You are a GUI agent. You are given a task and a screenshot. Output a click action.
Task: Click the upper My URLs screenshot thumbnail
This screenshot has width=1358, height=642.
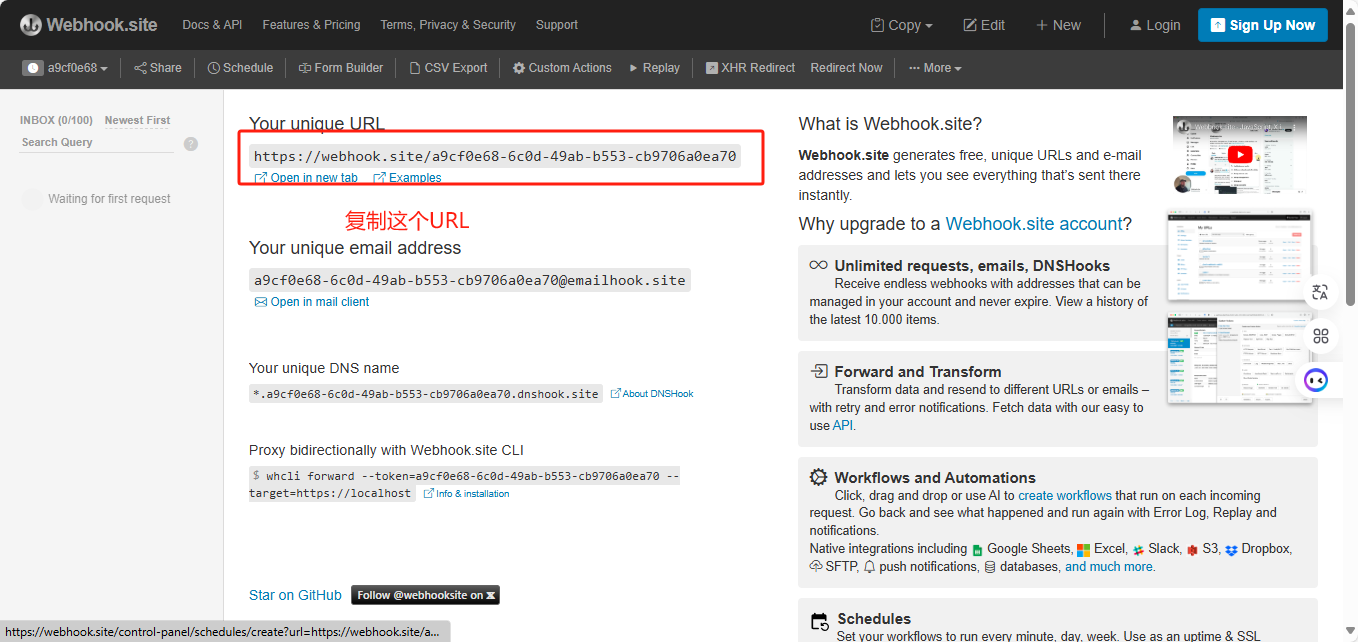click(x=1240, y=257)
